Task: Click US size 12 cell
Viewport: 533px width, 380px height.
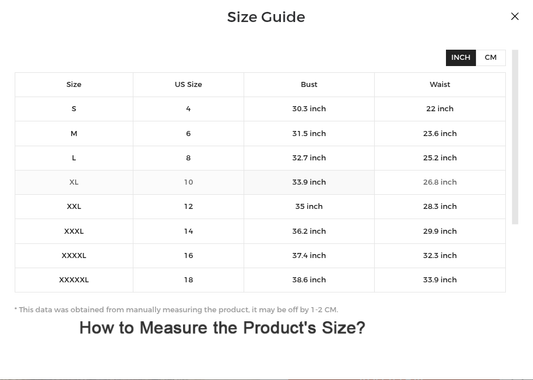Action: [x=188, y=206]
